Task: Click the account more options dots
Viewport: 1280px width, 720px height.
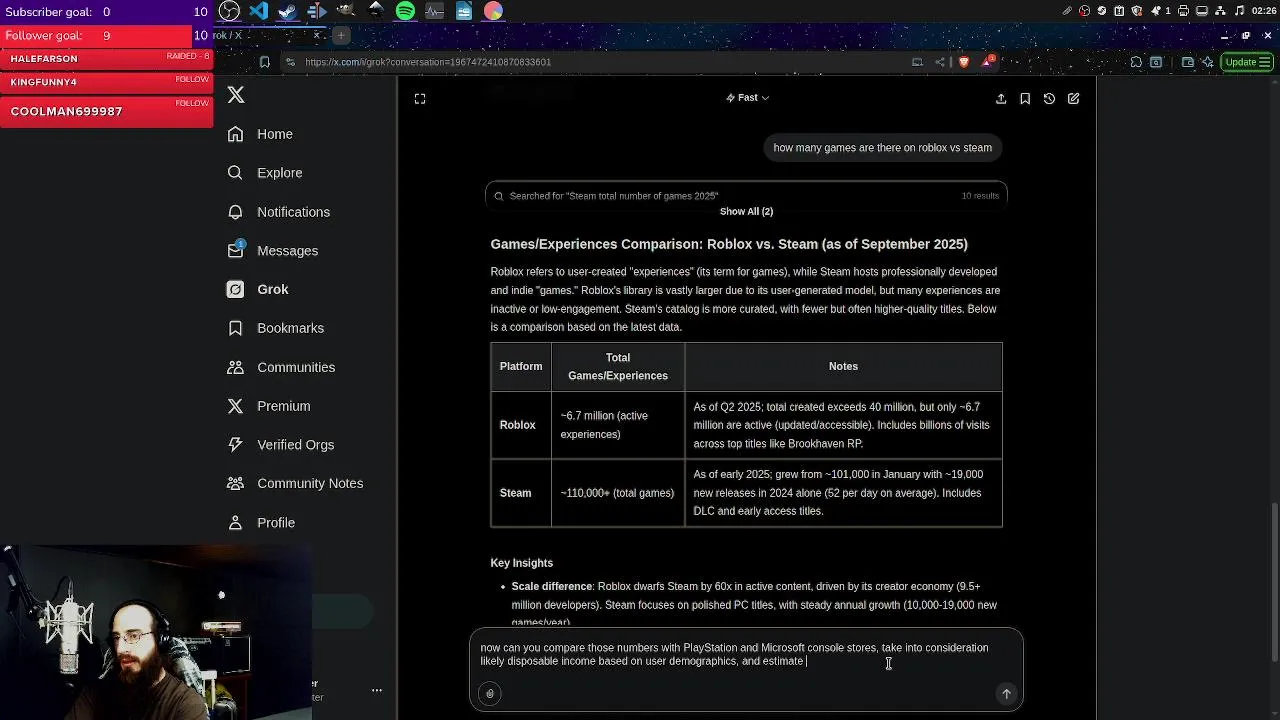Action: (x=377, y=690)
